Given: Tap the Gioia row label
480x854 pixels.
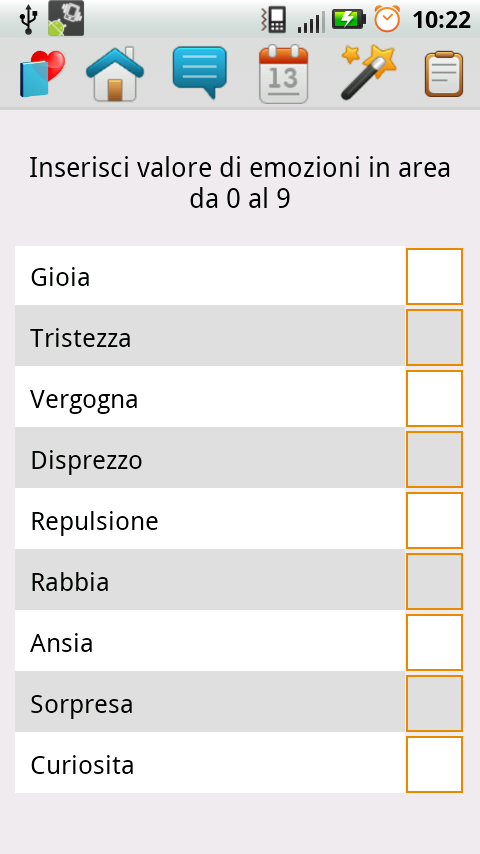Looking at the screenshot, I should pyautogui.click(x=60, y=277).
